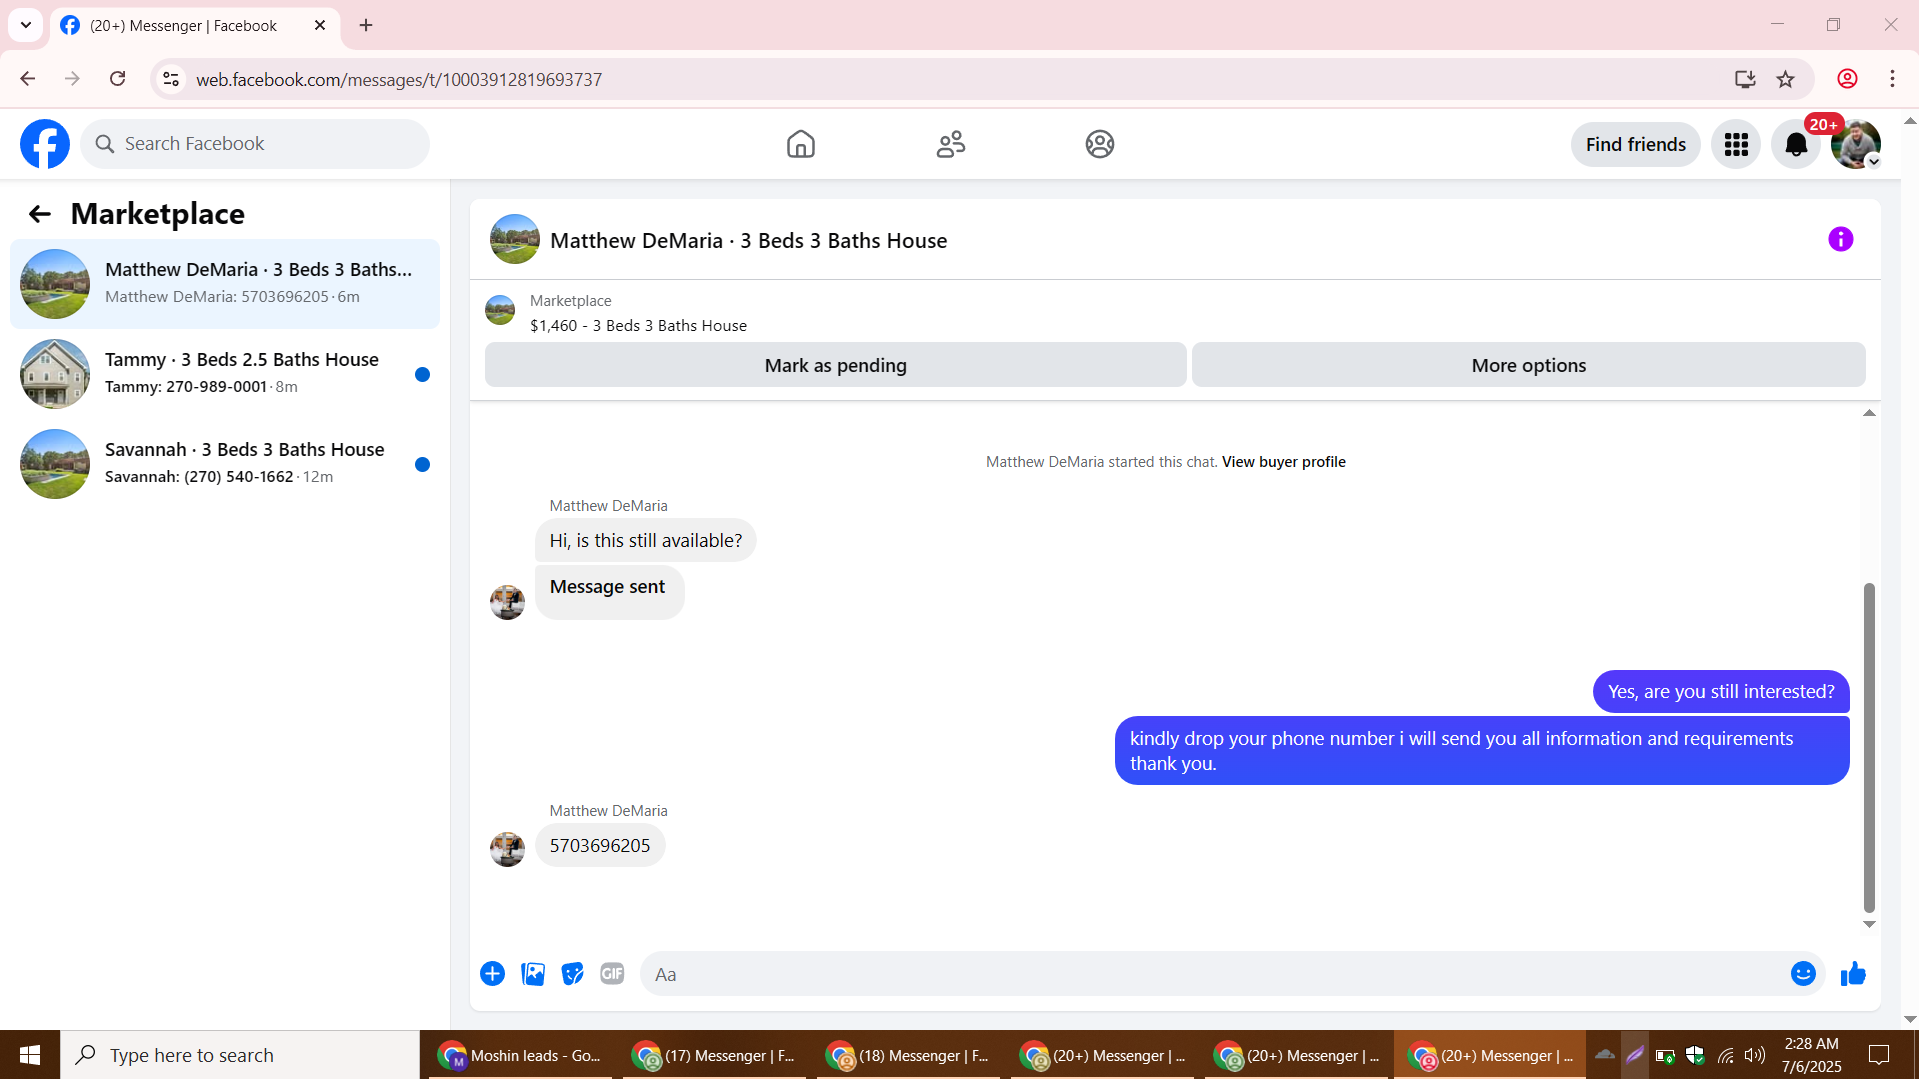Bookmark this page with the star

1785,79
